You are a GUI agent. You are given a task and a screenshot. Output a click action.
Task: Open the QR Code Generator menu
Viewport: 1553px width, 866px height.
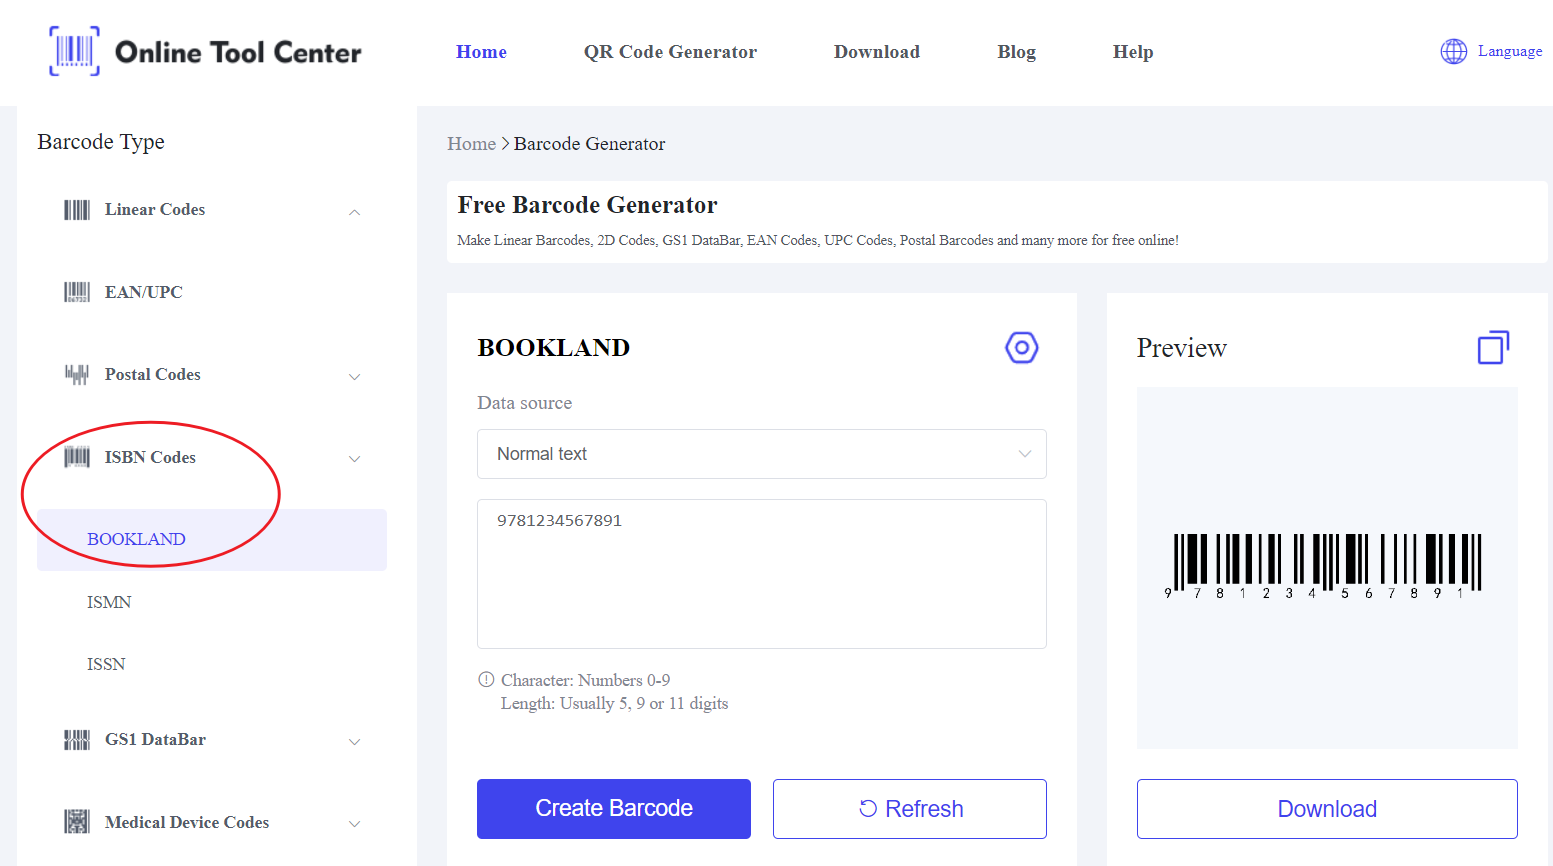670,52
